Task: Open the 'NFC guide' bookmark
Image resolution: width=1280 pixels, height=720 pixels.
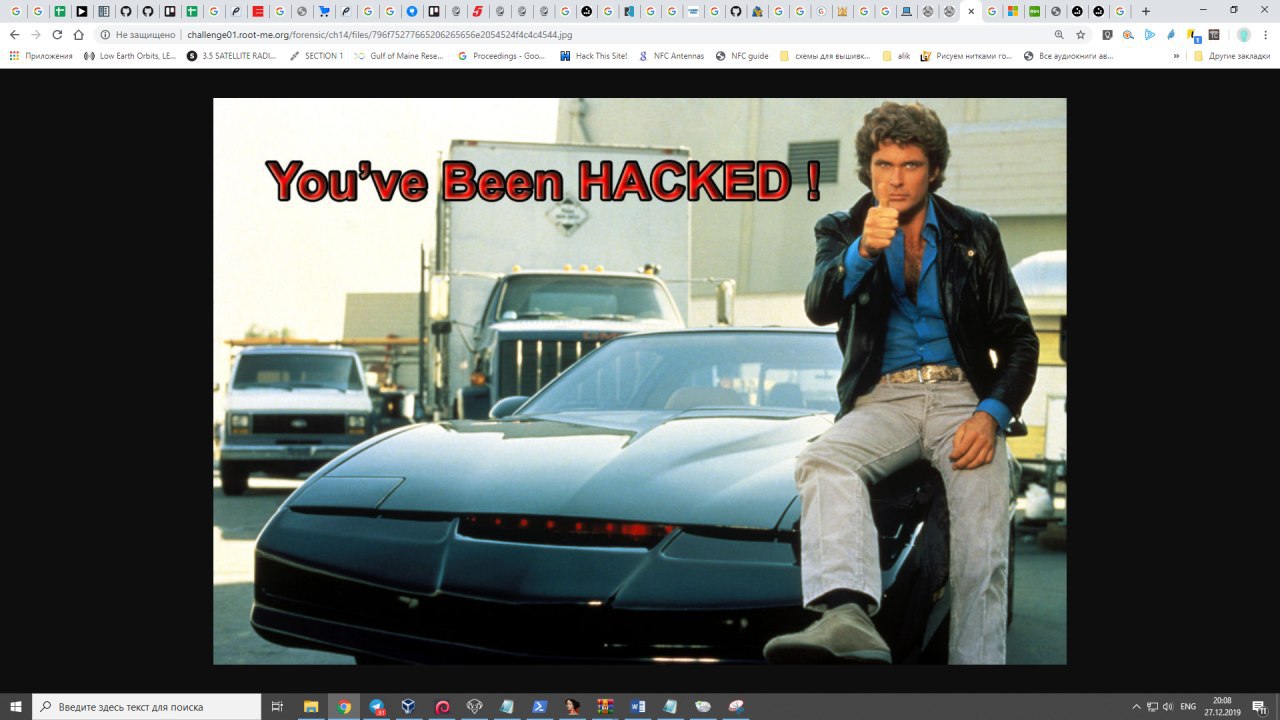Action: click(x=742, y=56)
